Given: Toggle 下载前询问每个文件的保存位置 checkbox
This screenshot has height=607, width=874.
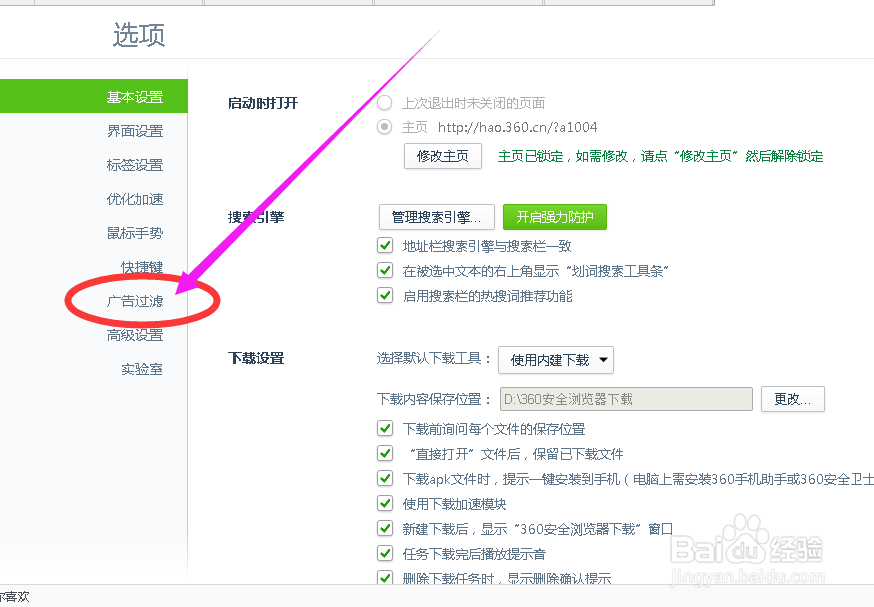Looking at the screenshot, I should coord(385,428).
